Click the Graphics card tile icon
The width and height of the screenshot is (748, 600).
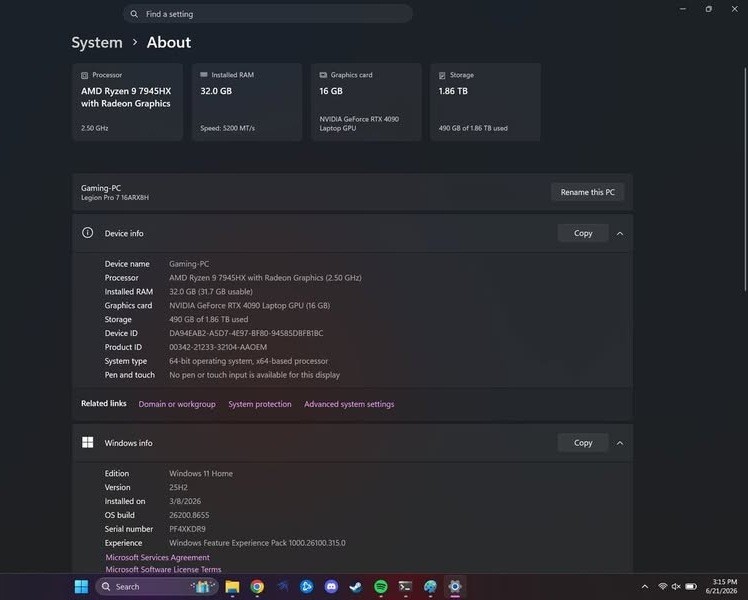point(323,75)
